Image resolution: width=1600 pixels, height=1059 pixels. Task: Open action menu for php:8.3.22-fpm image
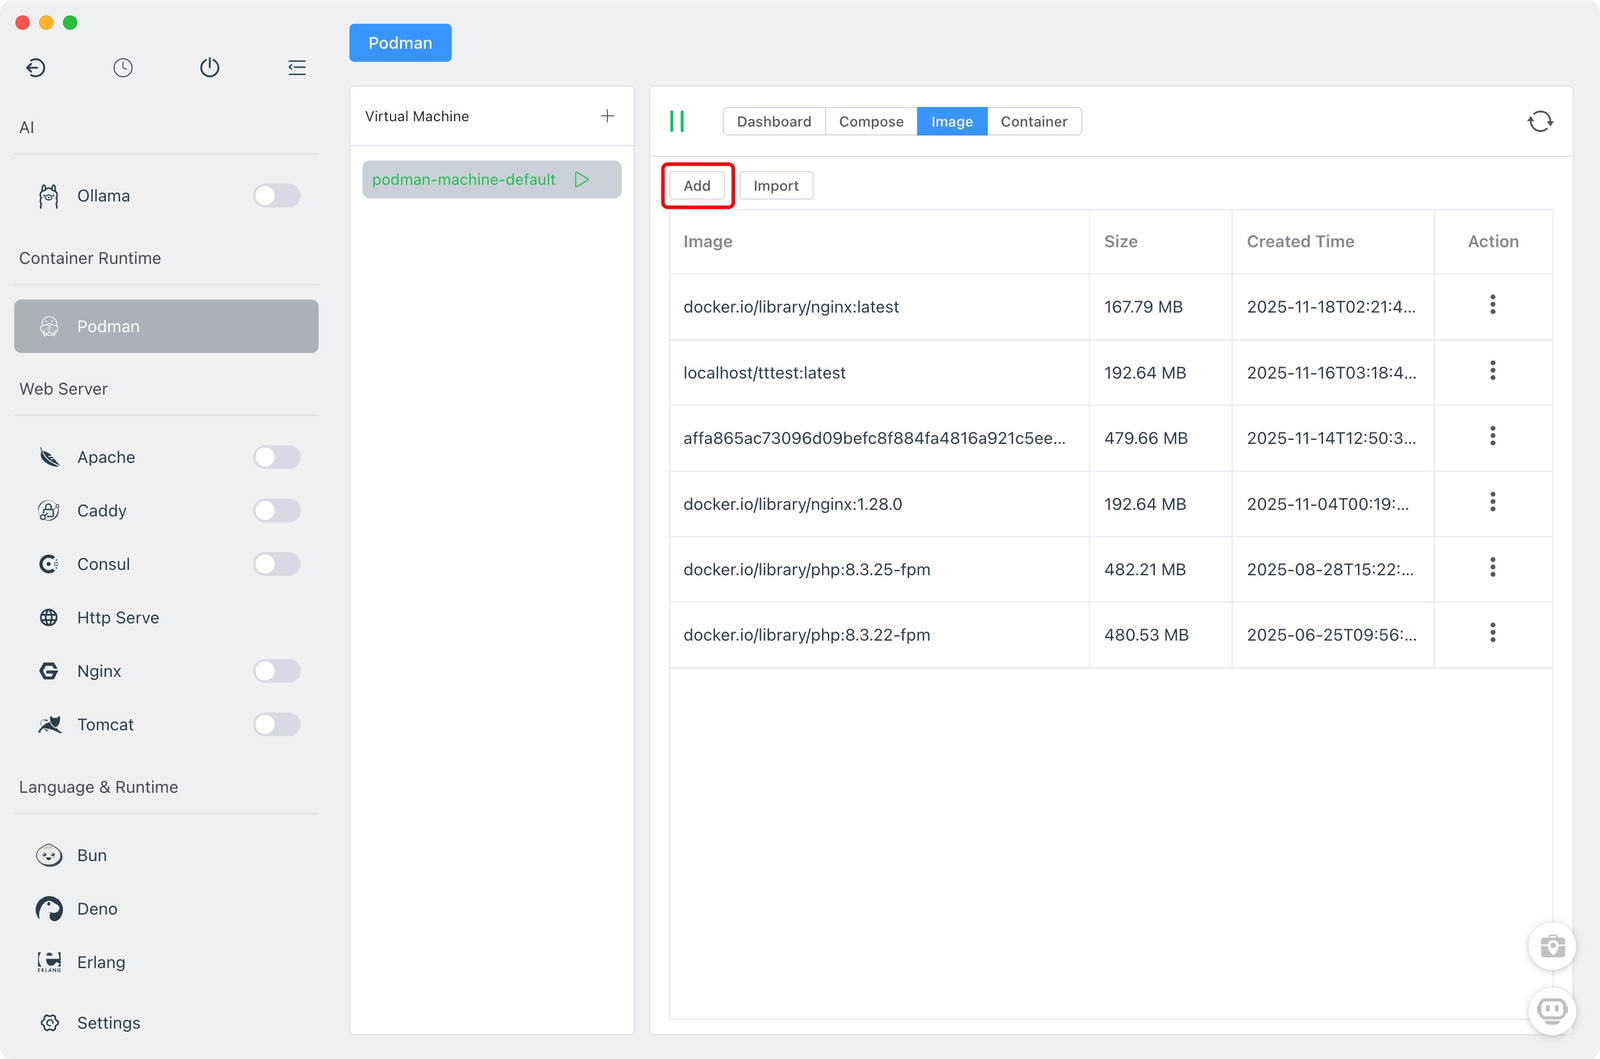click(1492, 633)
